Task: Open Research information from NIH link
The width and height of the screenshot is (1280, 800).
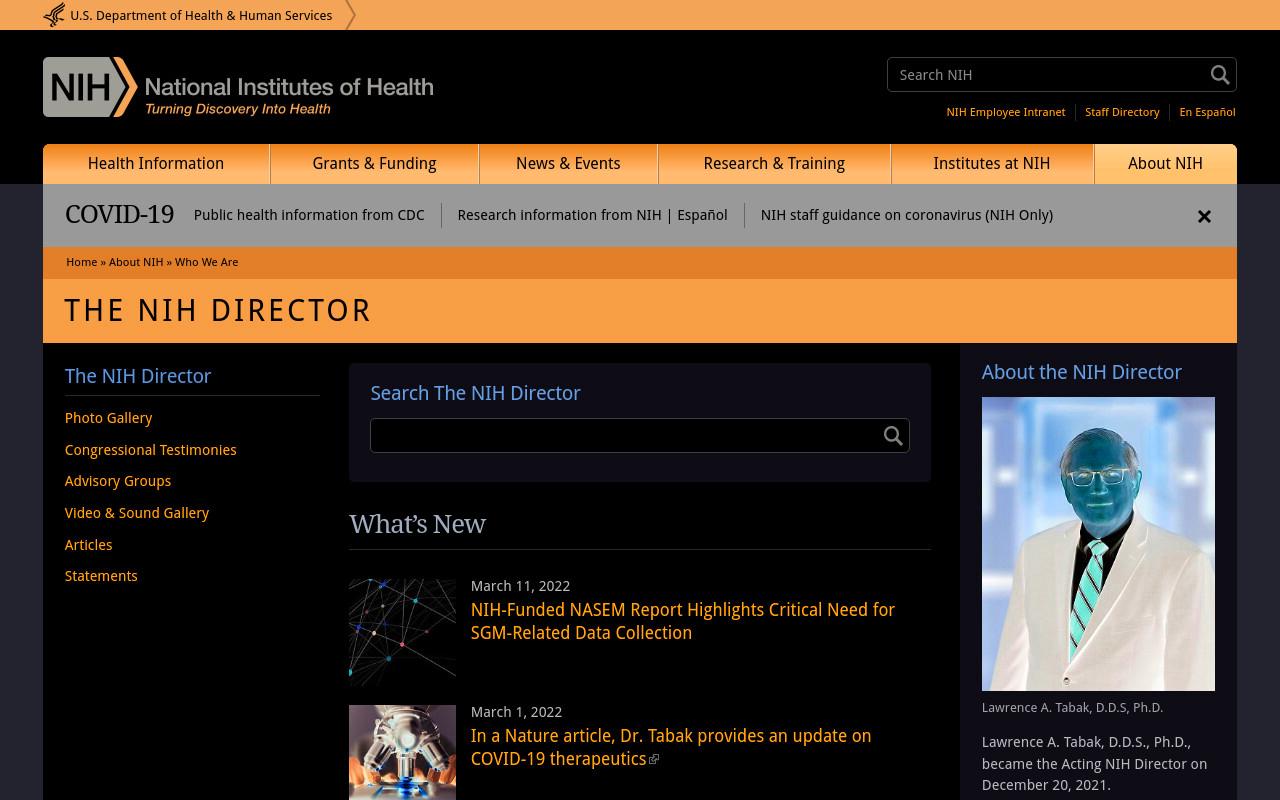Action: click(559, 215)
